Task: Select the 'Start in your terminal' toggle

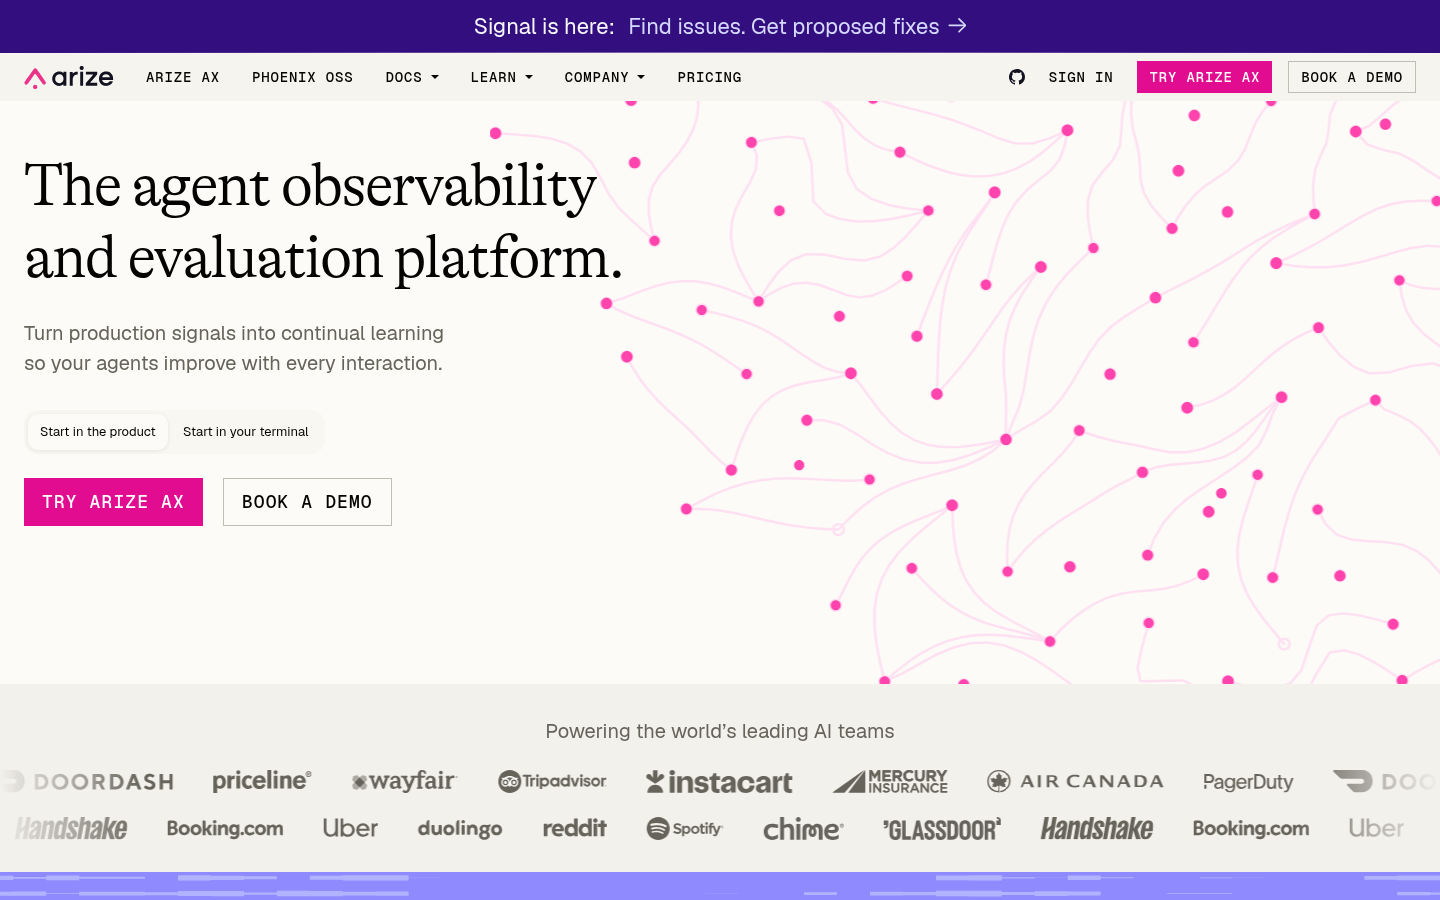Action: coord(246,432)
